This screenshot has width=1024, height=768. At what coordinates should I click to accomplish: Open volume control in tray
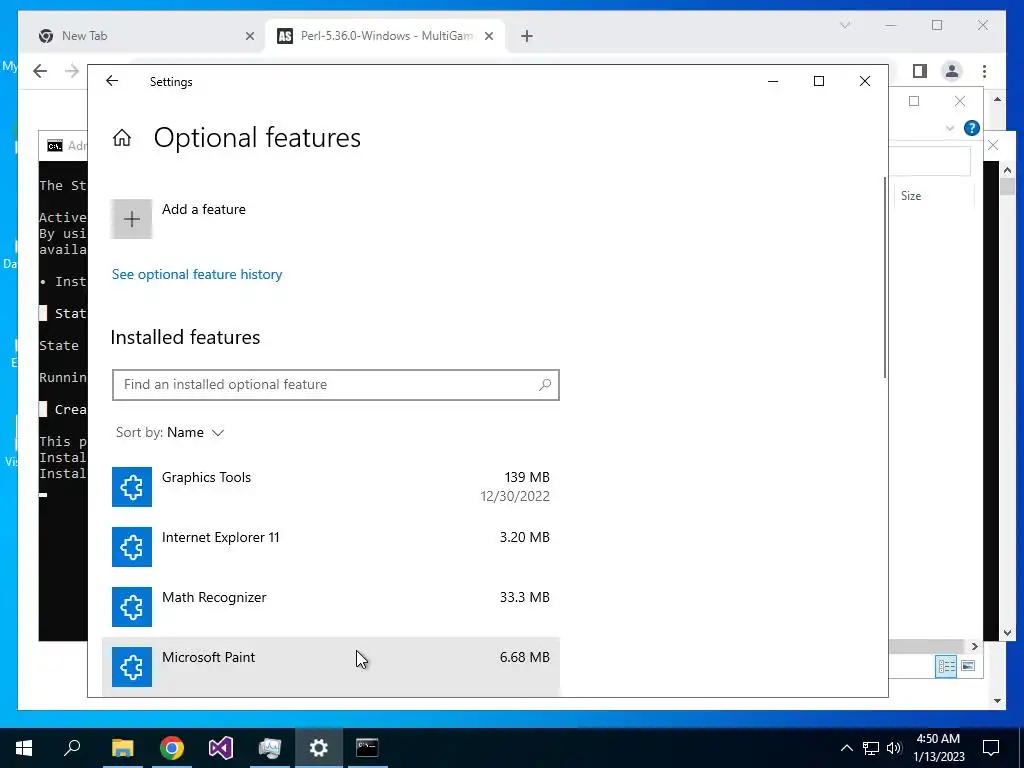click(x=894, y=748)
